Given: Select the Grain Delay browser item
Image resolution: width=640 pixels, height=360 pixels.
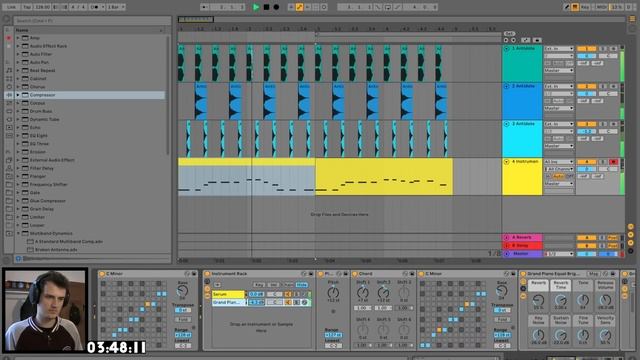Looking at the screenshot, I should point(42,209).
